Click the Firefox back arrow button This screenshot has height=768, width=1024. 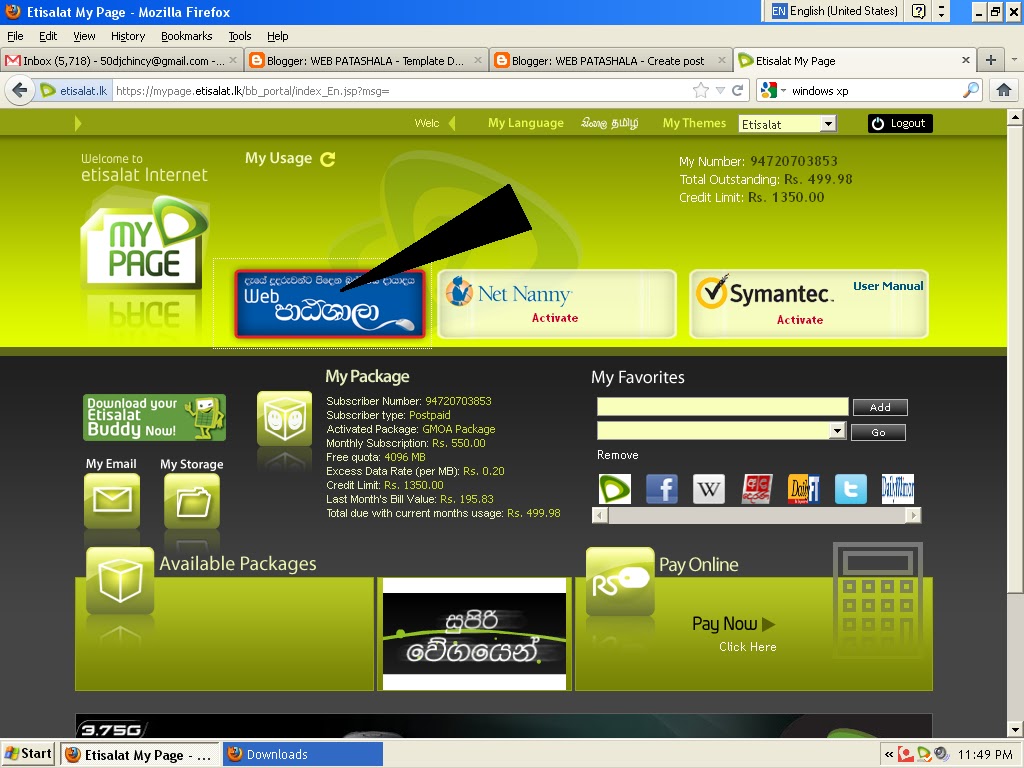pos(20,90)
